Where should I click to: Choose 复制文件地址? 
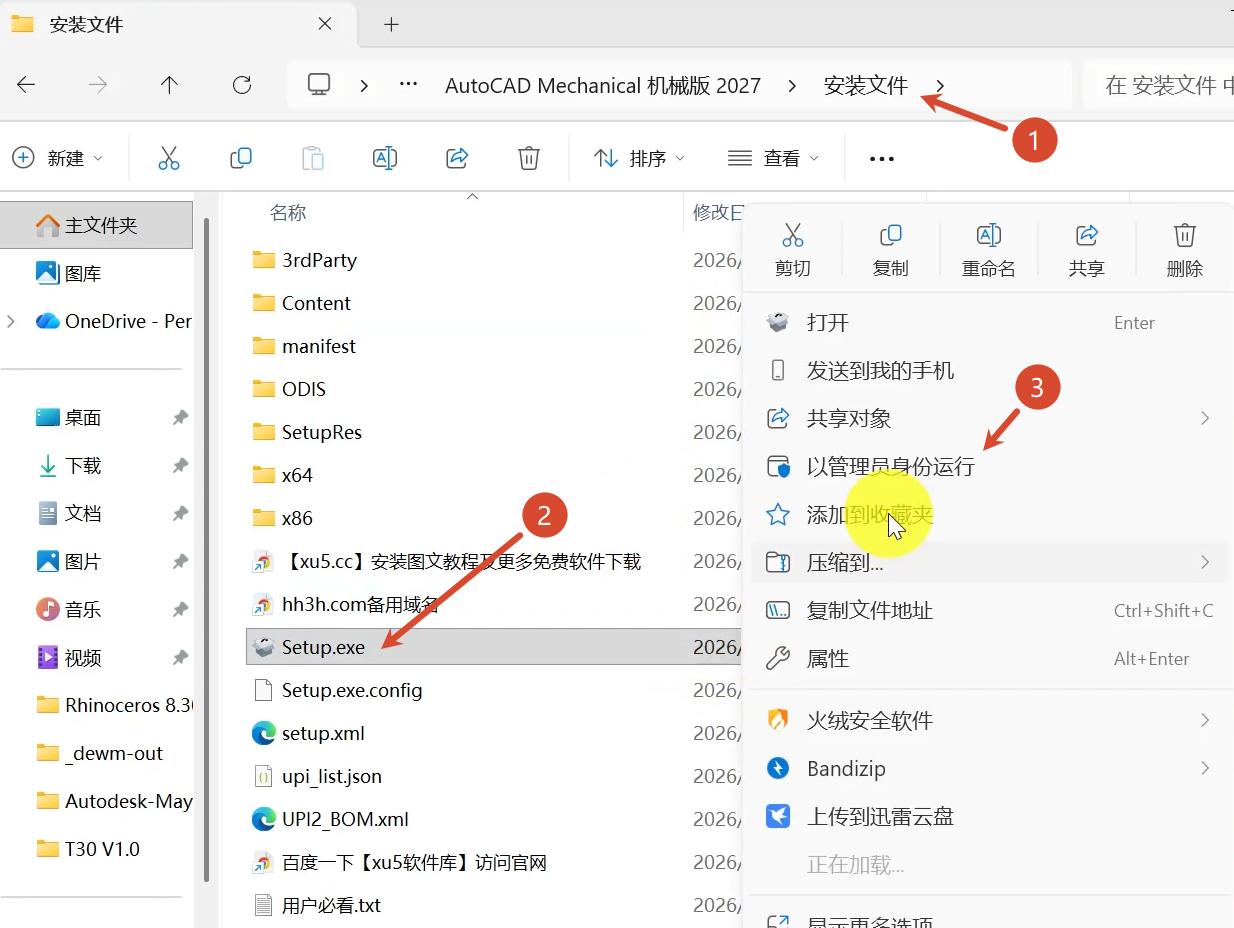click(x=989, y=610)
